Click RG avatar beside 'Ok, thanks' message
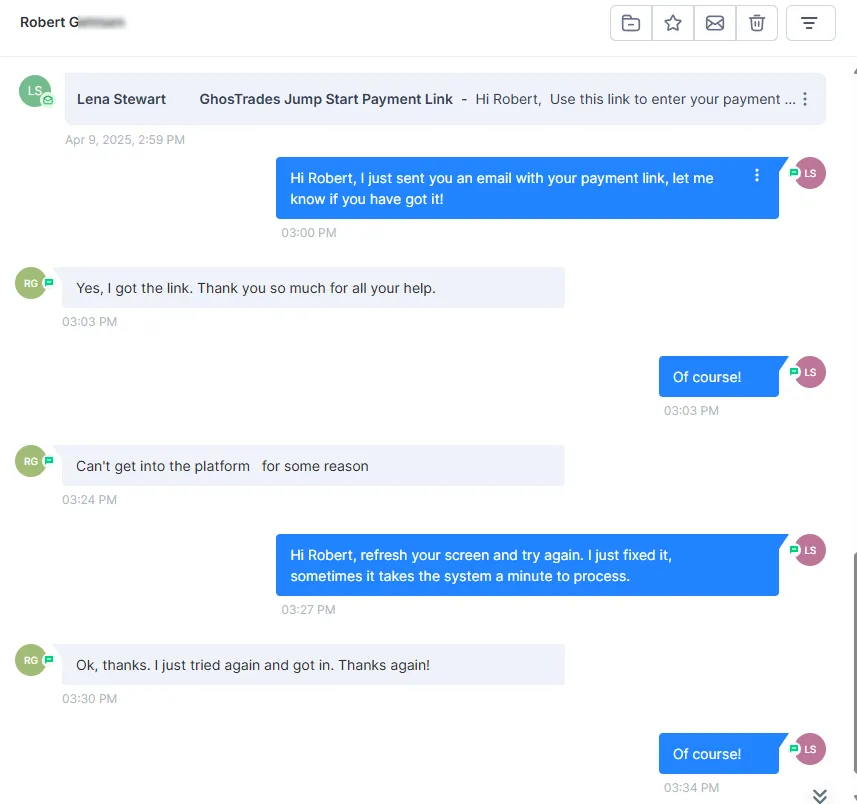 (x=31, y=660)
